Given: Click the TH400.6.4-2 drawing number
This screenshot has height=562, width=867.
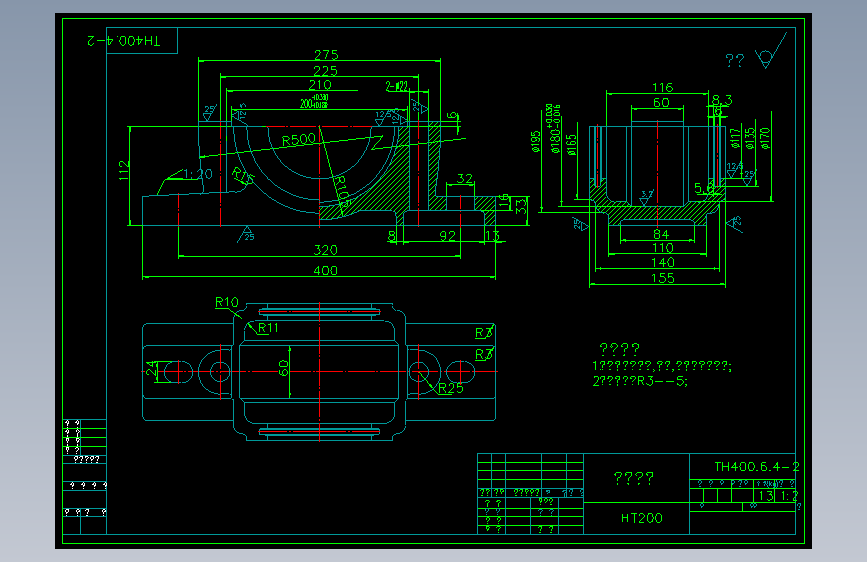Looking at the screenshot, I should pos(756,467).
